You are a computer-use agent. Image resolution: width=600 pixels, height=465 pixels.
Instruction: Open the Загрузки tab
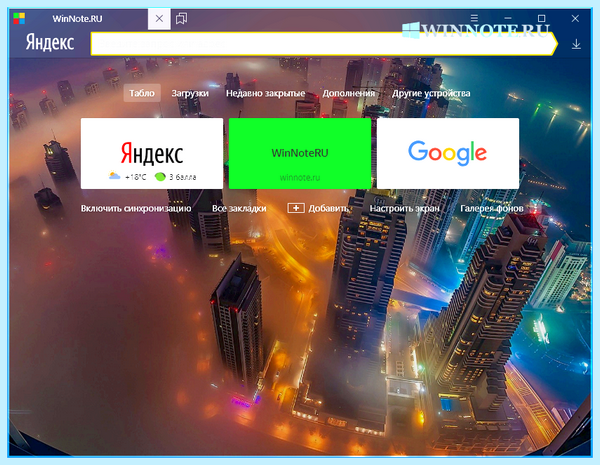coord(190,93)
